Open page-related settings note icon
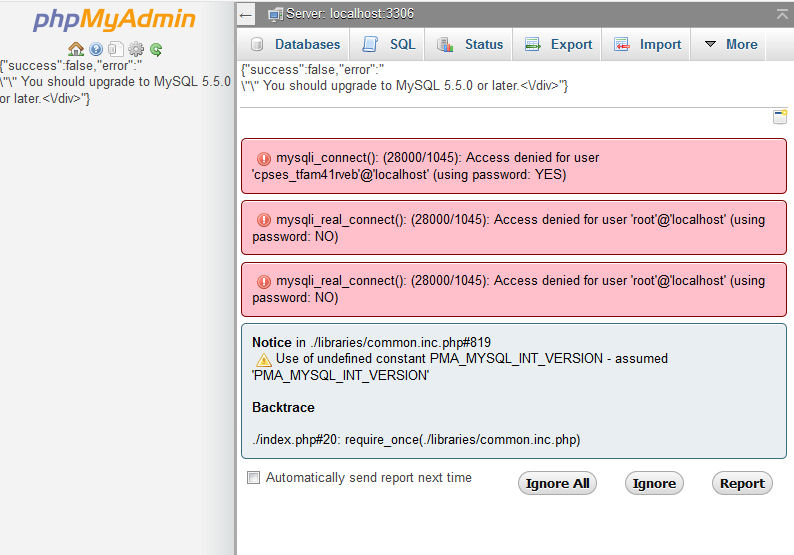Viewport: 794px width, 555px height. 780,117
